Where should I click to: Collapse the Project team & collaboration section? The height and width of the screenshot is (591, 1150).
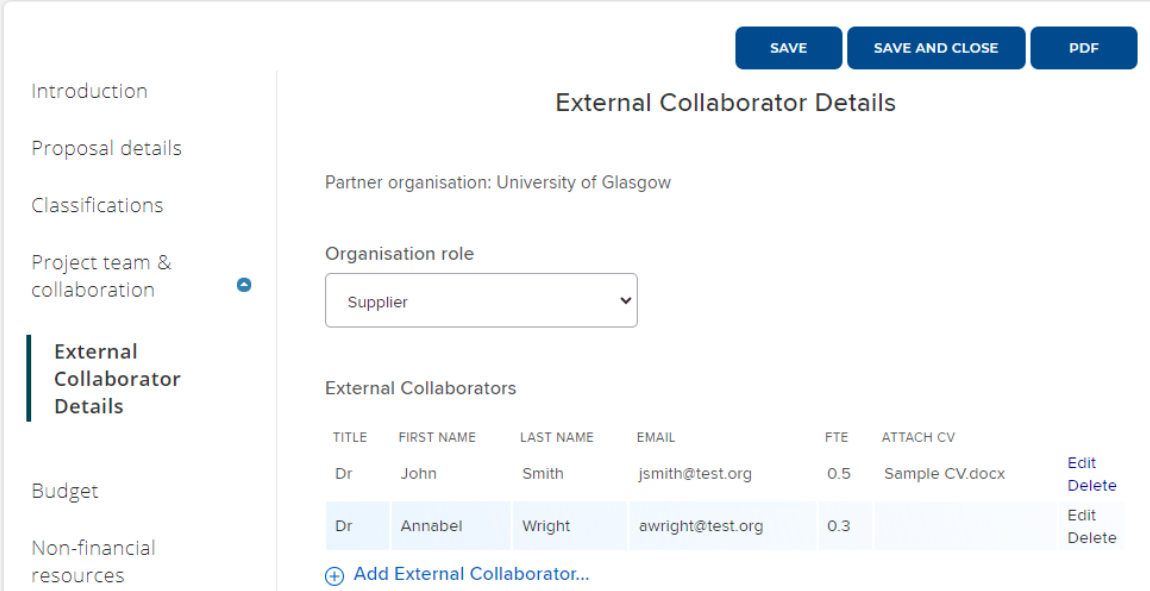coord(243,285)
